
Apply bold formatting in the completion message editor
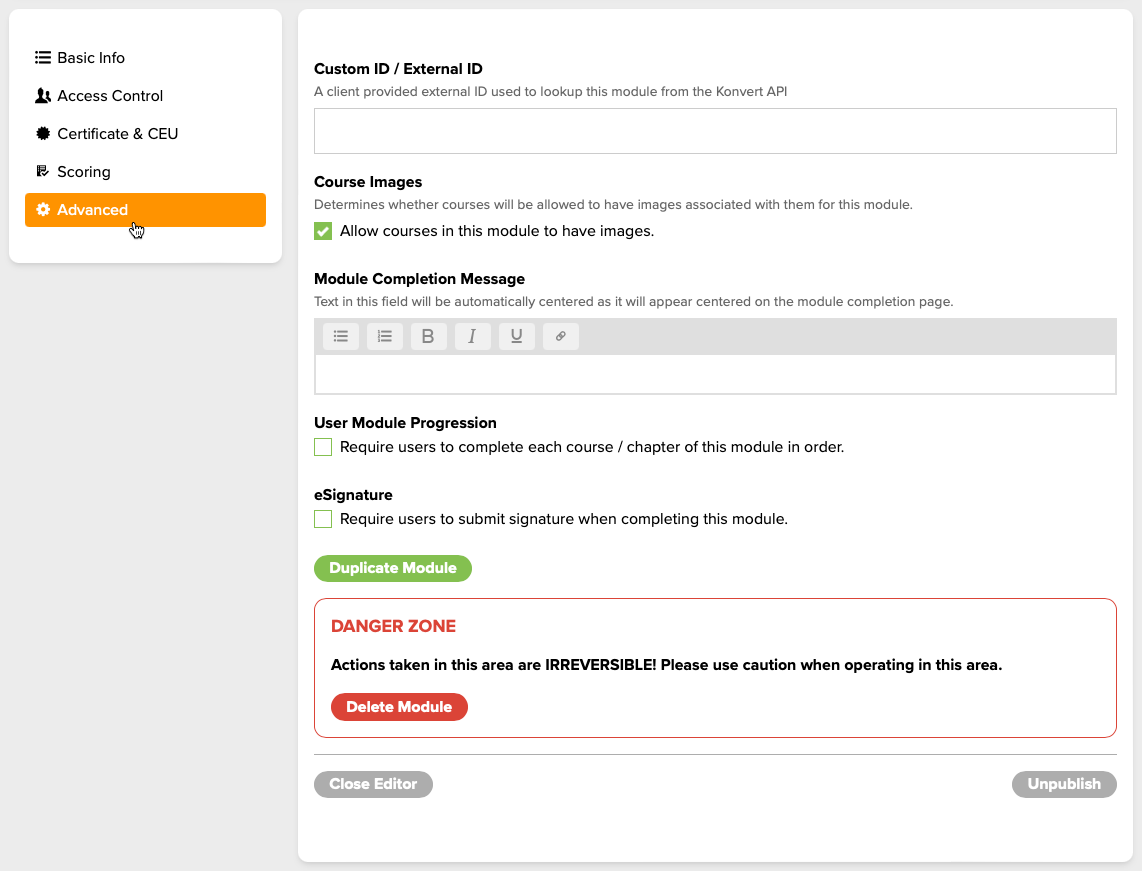point(428,336)
